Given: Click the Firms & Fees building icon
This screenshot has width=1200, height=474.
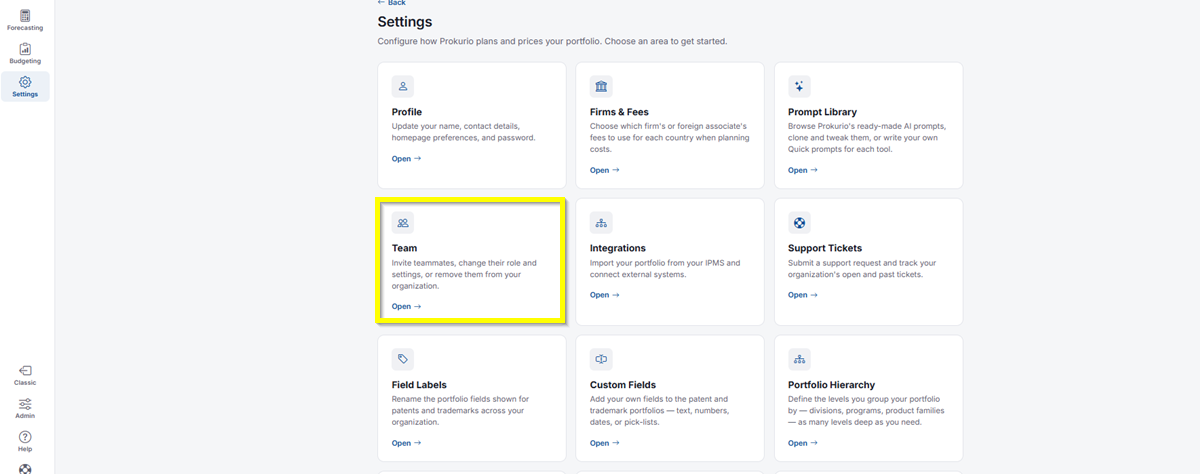Looking at the screenshot, I should click(601, 86).
